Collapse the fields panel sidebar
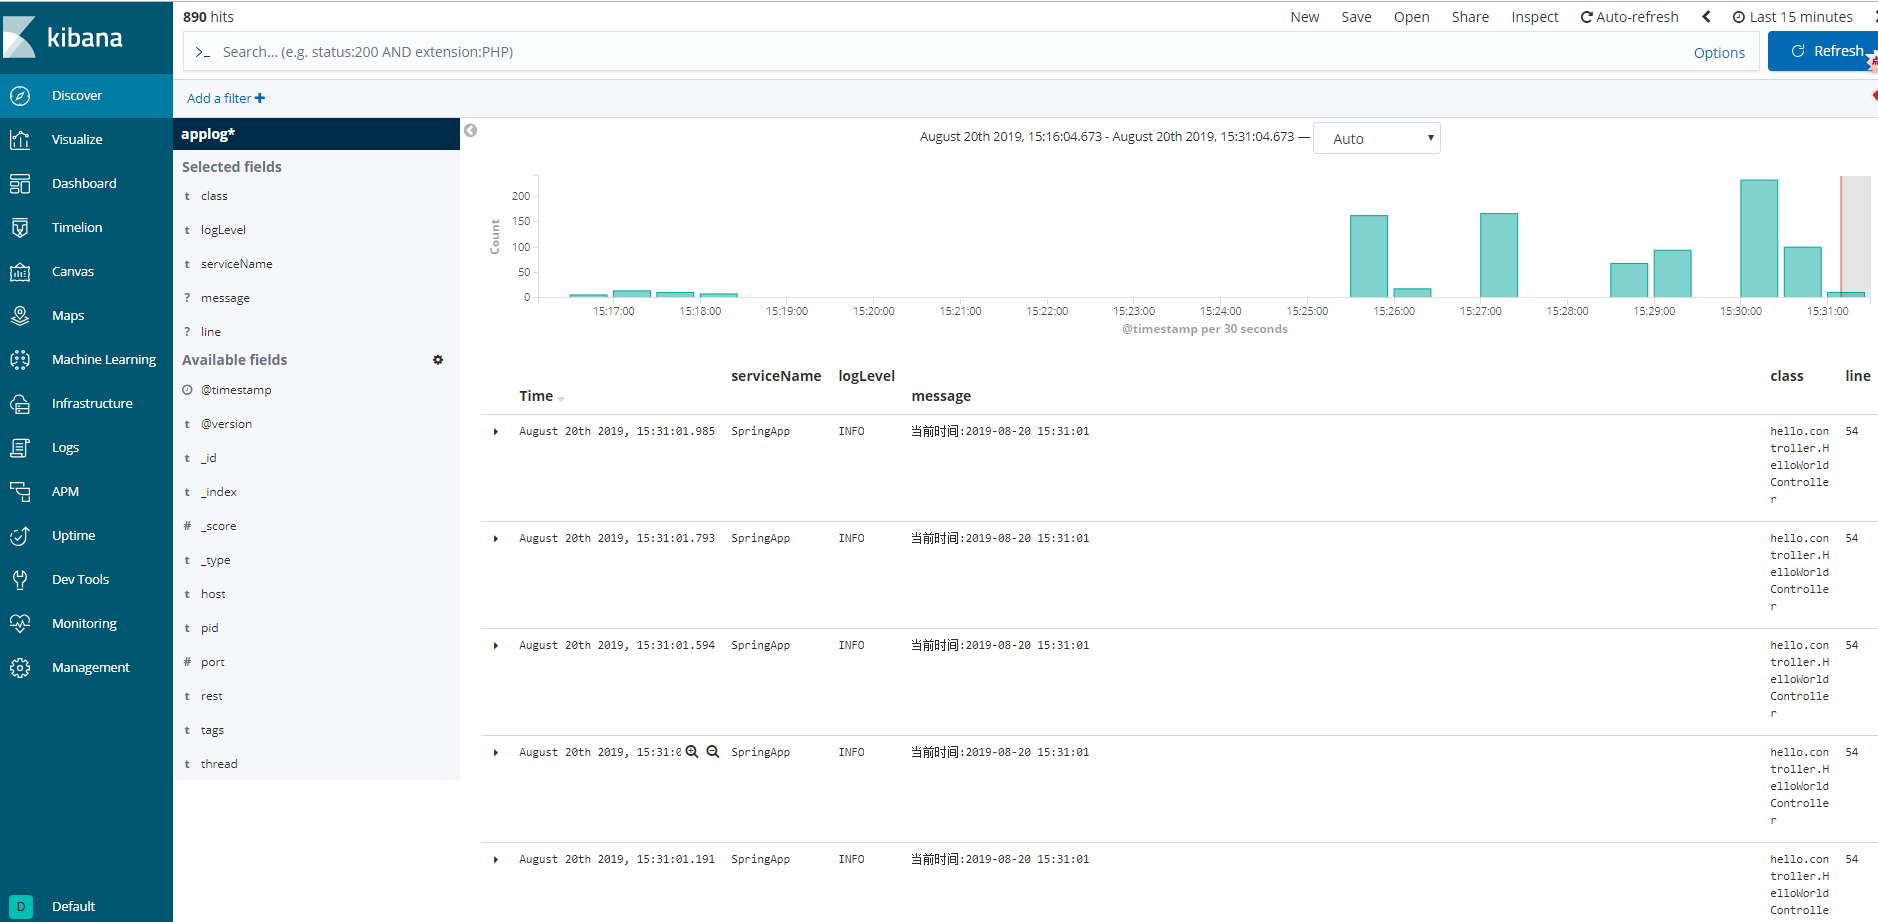Screen dimensions: 1878x922 (x=470, y=130)
